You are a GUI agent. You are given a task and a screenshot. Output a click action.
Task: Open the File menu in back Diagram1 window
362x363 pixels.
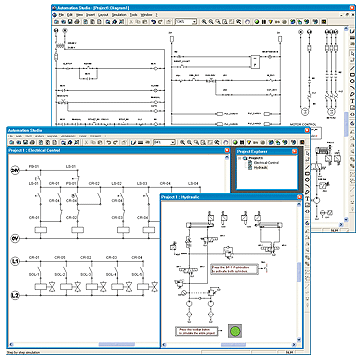point(61,15)
